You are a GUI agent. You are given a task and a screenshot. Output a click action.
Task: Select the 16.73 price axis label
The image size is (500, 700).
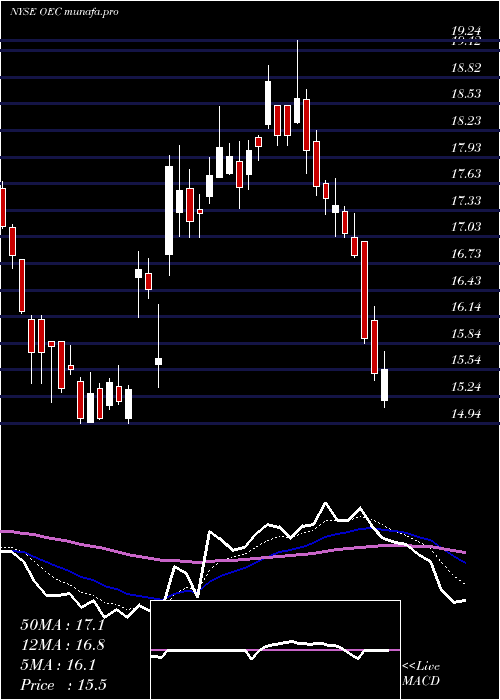466,254
